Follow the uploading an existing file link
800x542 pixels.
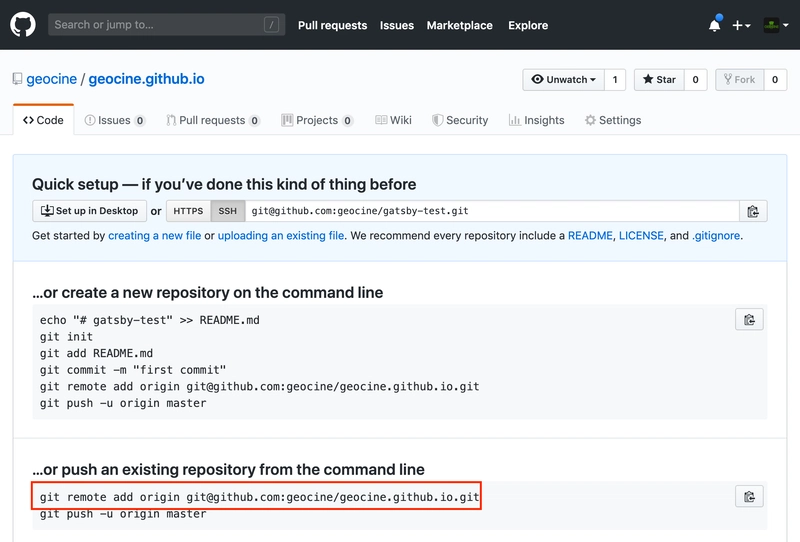[281, 236]
